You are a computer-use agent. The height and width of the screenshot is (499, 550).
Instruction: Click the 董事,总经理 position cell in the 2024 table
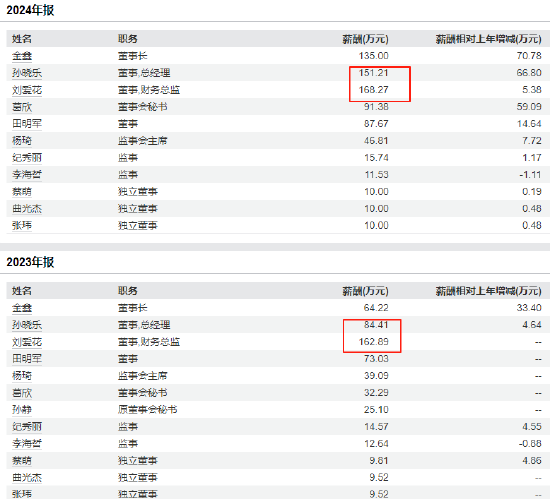pyautogui.click(x=144, y=73)
